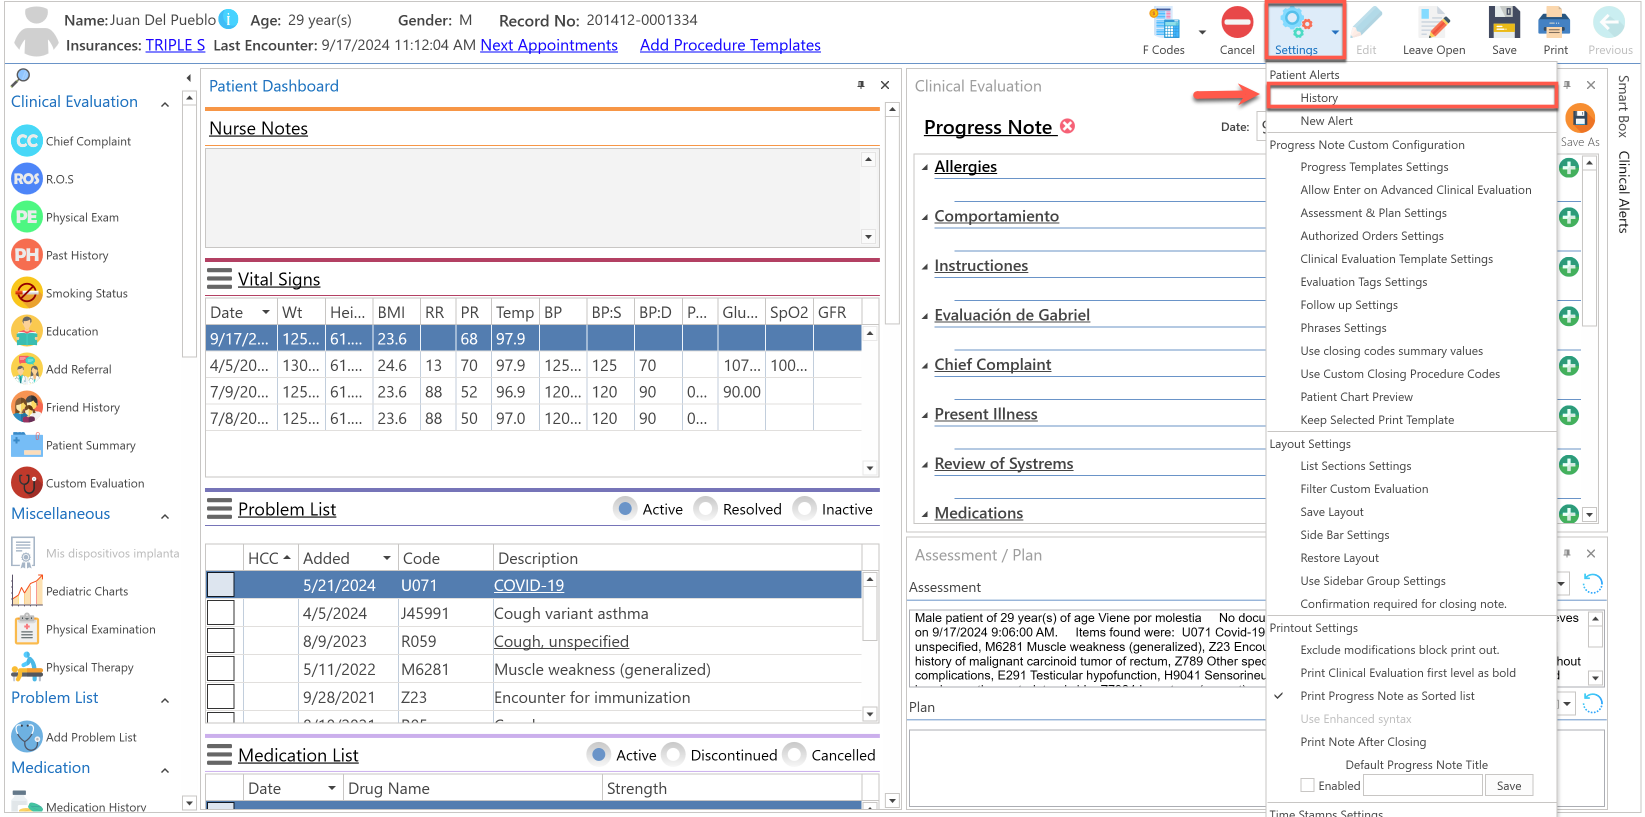
Task: Collapse the Clinical Evaluation sidebar group
Action: pyautogui.click(x=165, y=104)
